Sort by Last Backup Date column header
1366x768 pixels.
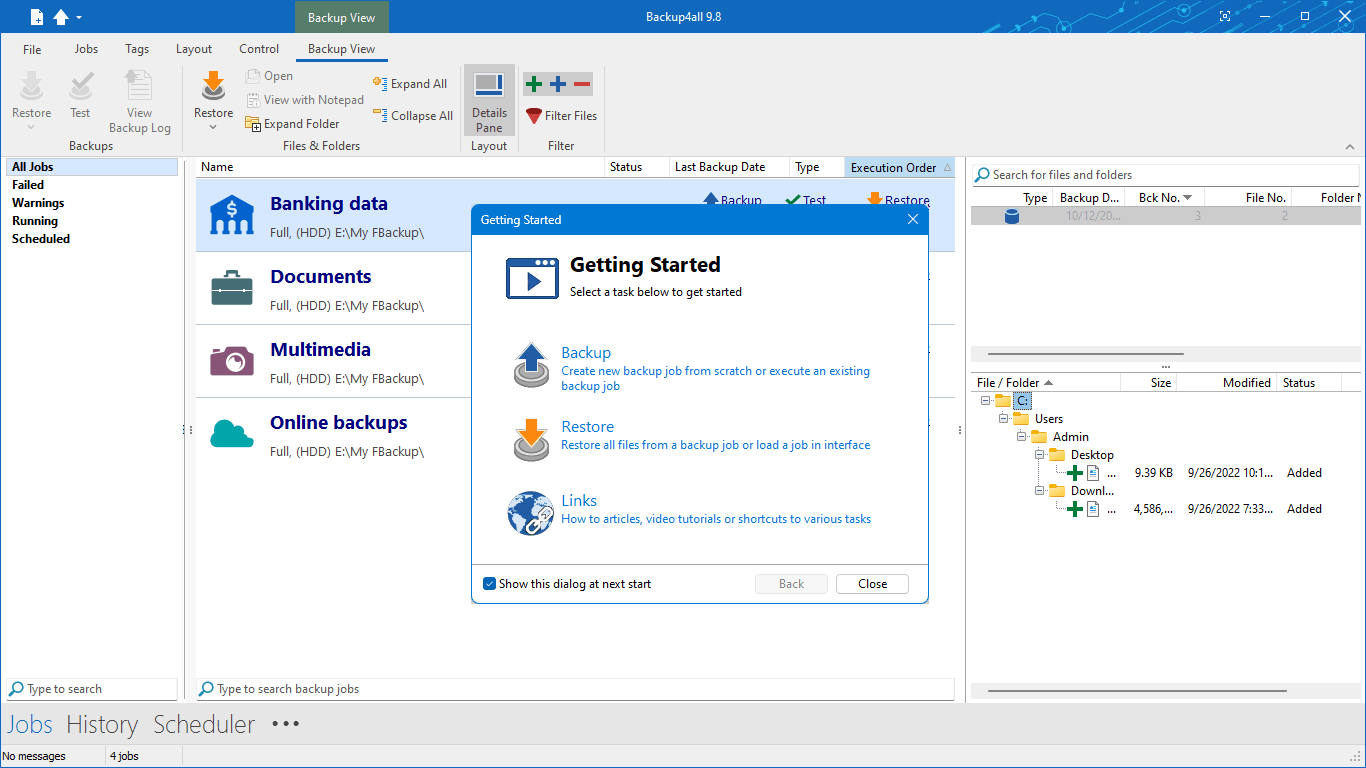[728, 167]
